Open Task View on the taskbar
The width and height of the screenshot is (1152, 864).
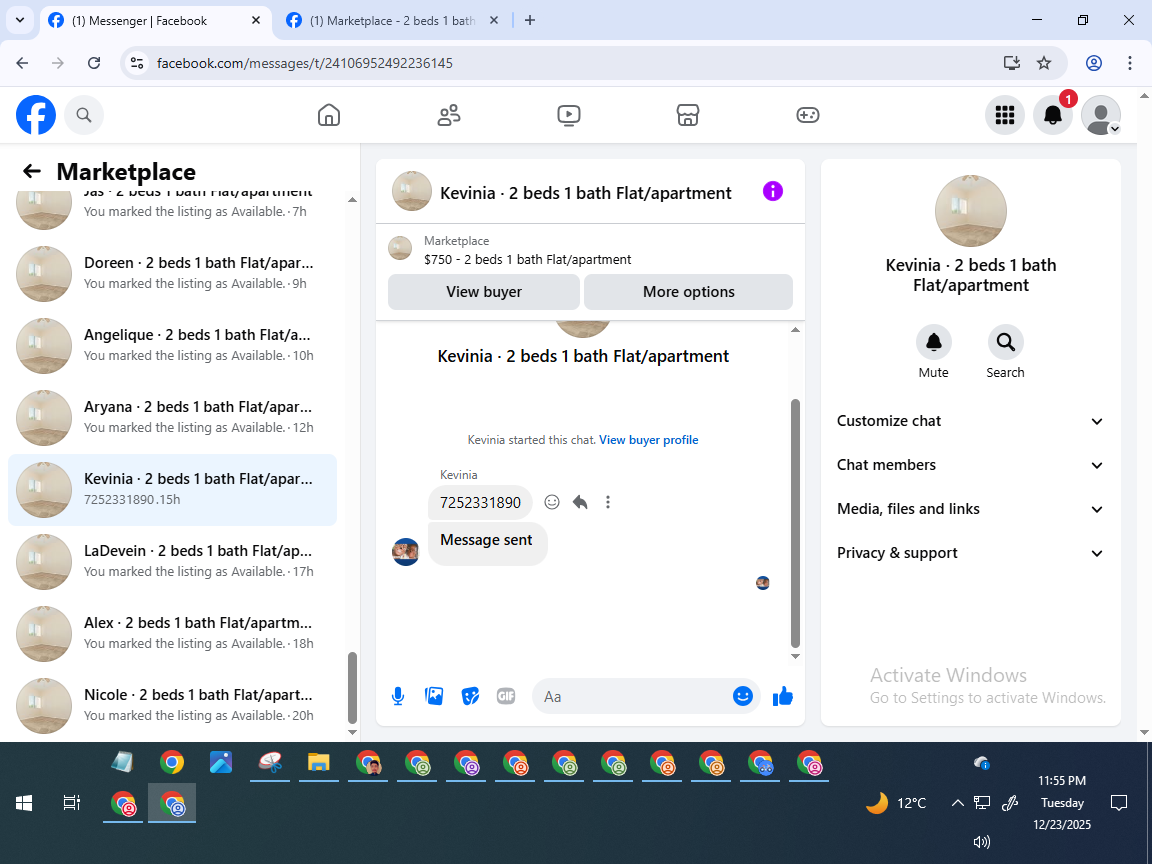tap(71, 803)
